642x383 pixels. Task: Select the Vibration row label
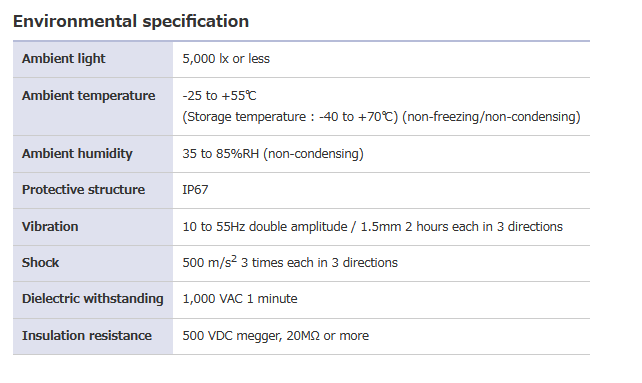pyautogui.click(x=50, y=227)
